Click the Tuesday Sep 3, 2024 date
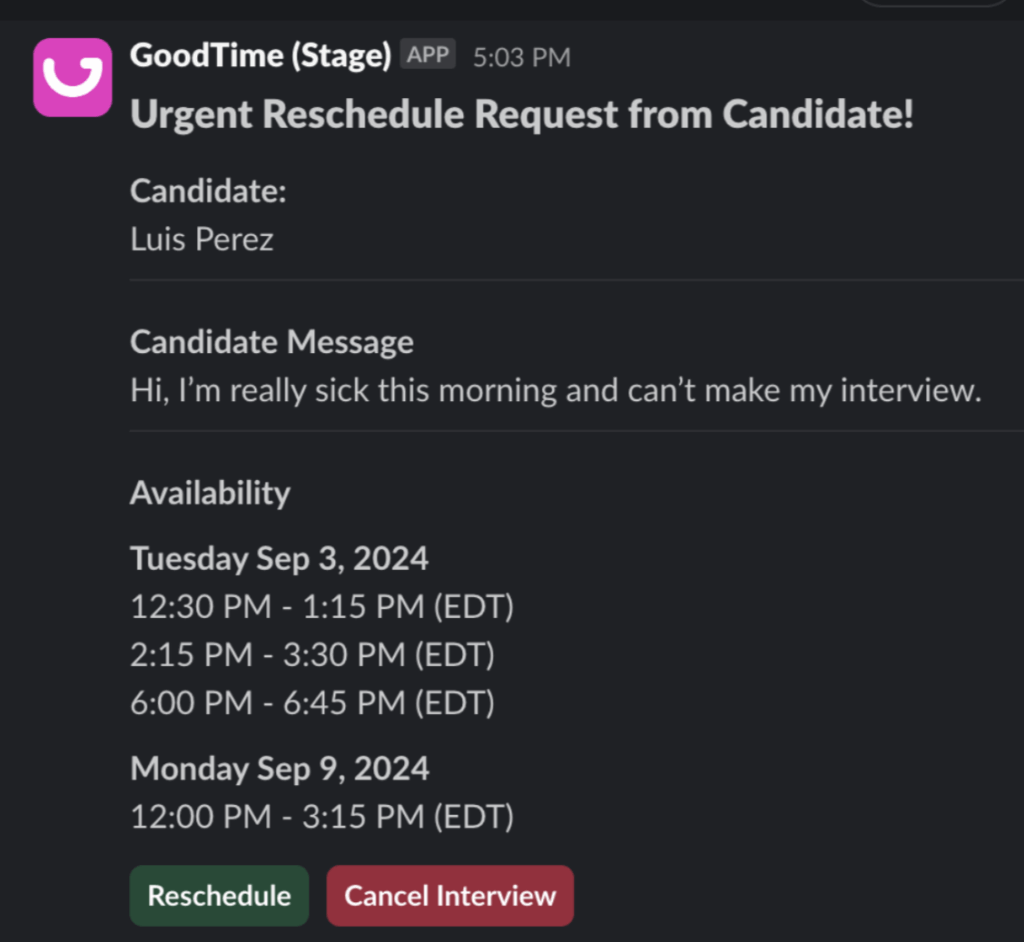Viewport: 1024px width, 942px height. [279, 558]
